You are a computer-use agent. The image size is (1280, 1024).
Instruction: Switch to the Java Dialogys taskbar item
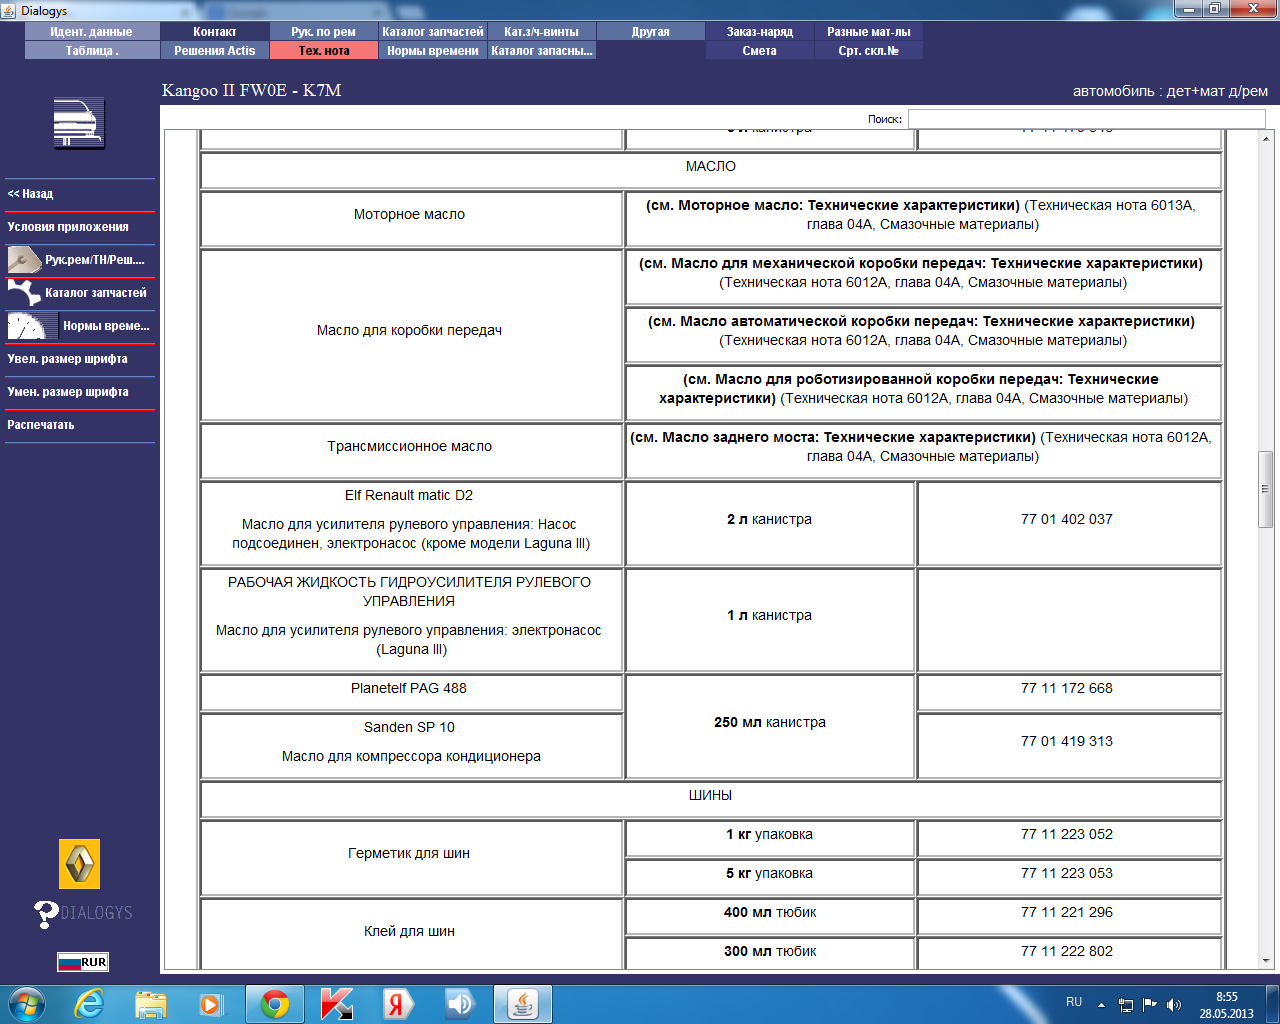(x=523, y=1004)
